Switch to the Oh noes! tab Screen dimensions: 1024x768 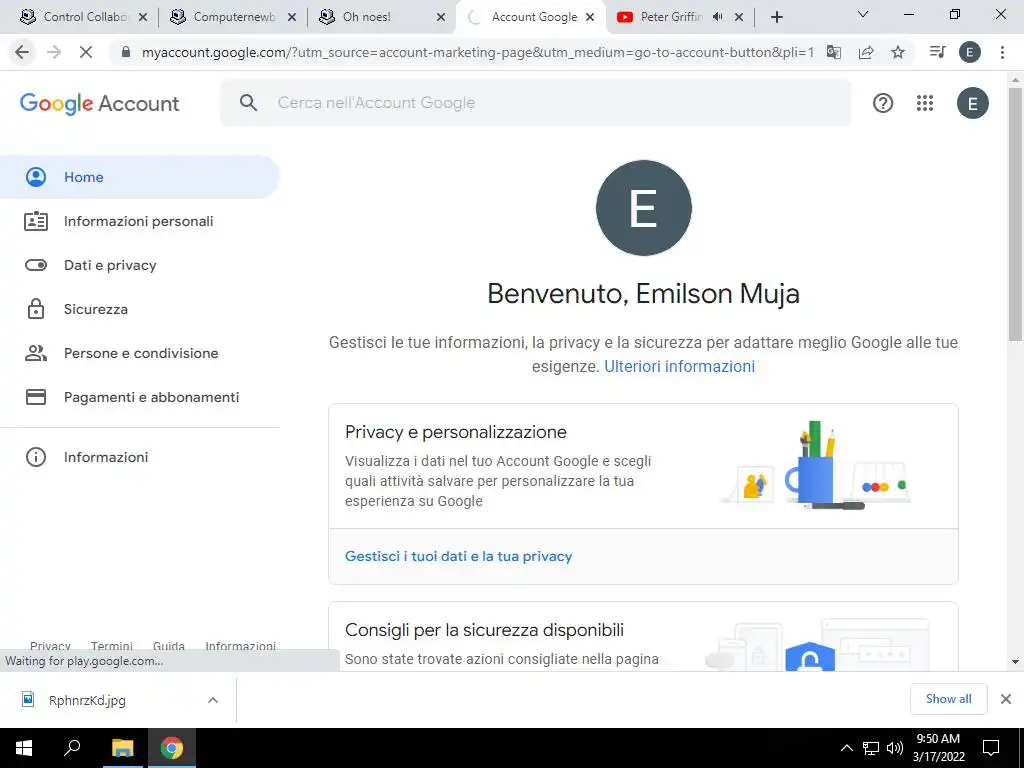point(379,17)
